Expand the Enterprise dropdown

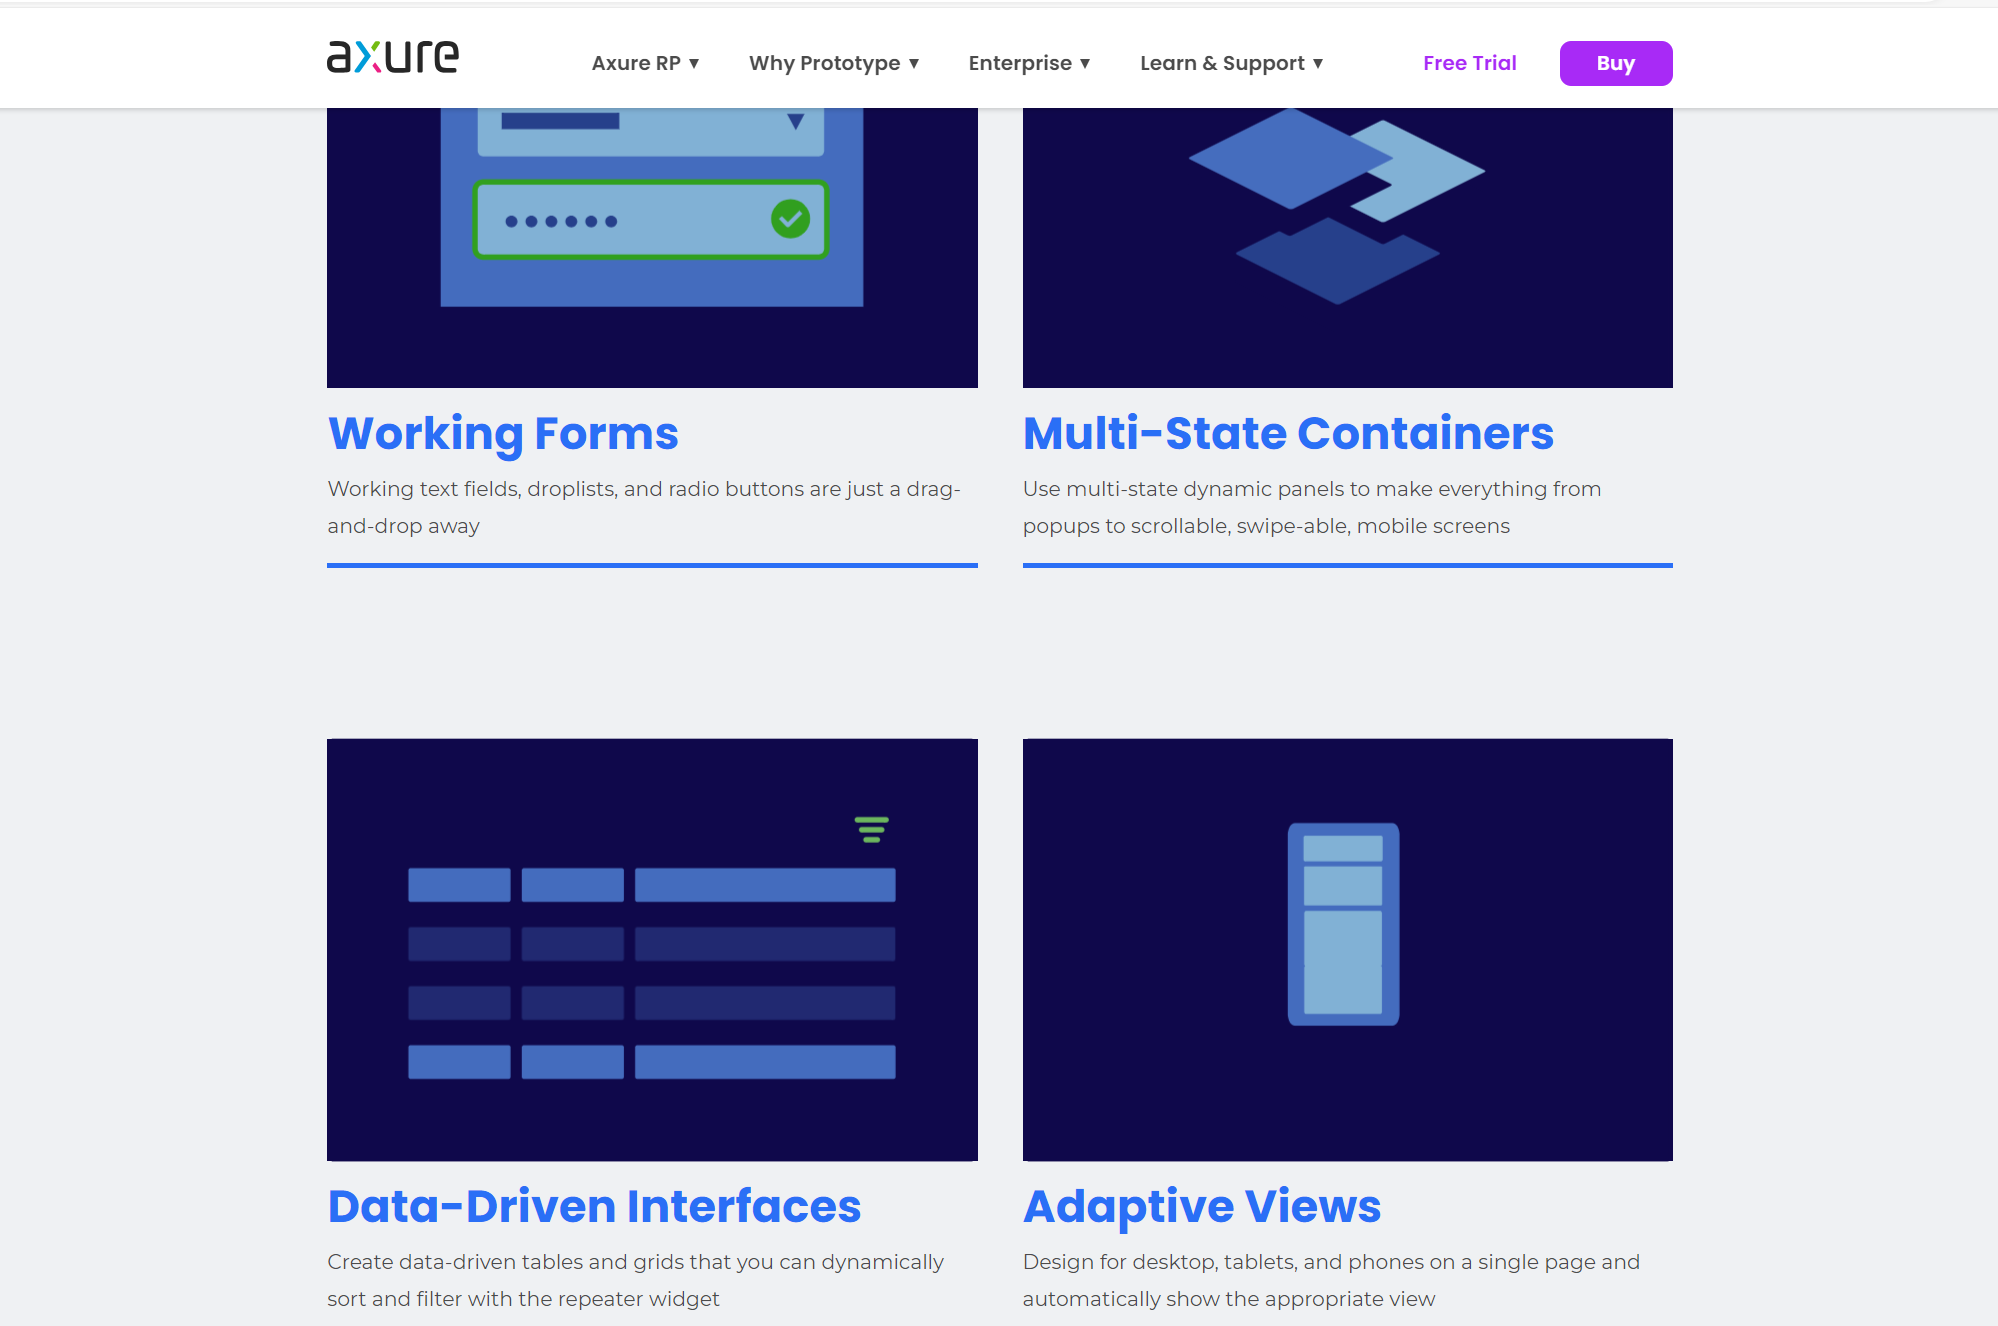click(x=1029, y=63)
